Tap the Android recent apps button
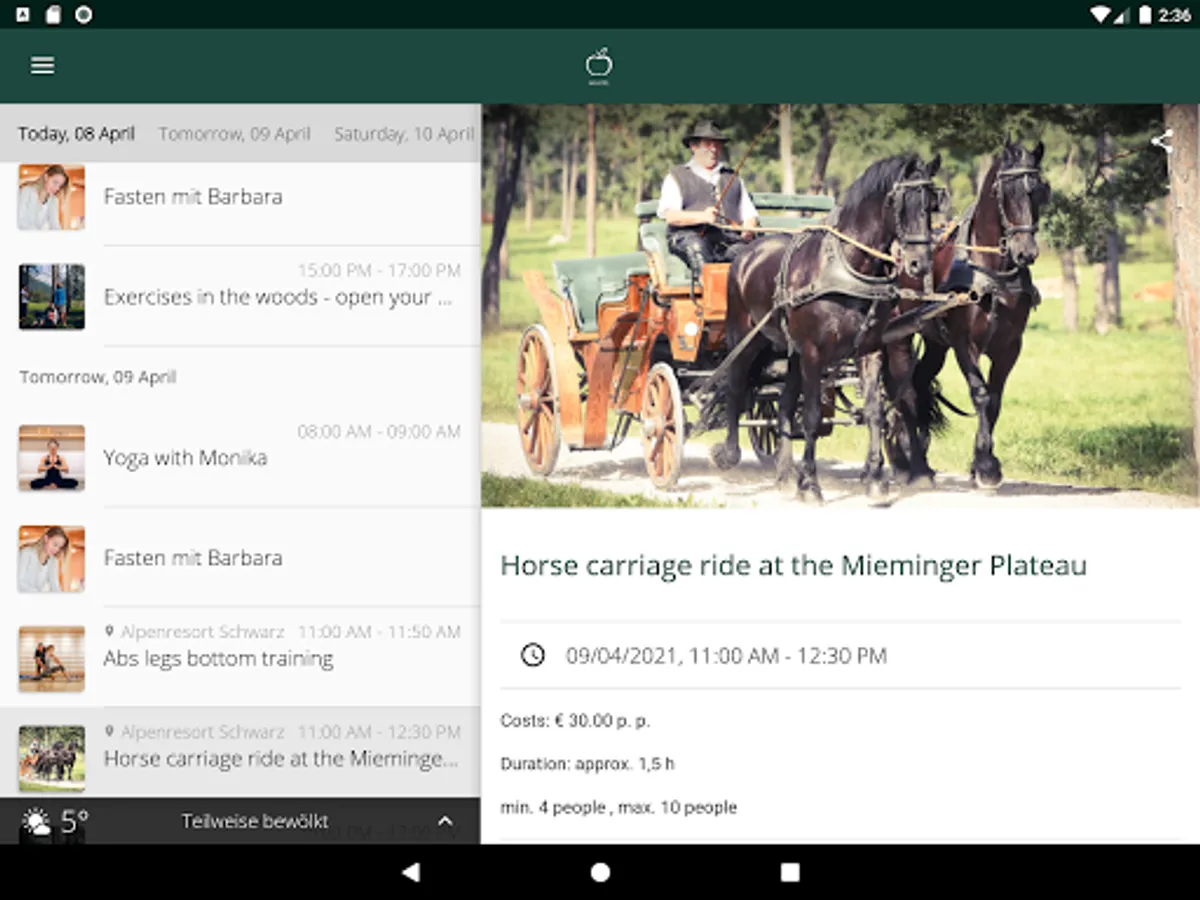 (x=790, y=872)
